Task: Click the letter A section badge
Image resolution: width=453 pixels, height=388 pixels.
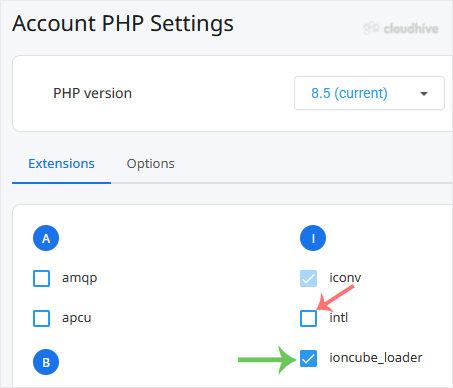Action: pos(46,238)
